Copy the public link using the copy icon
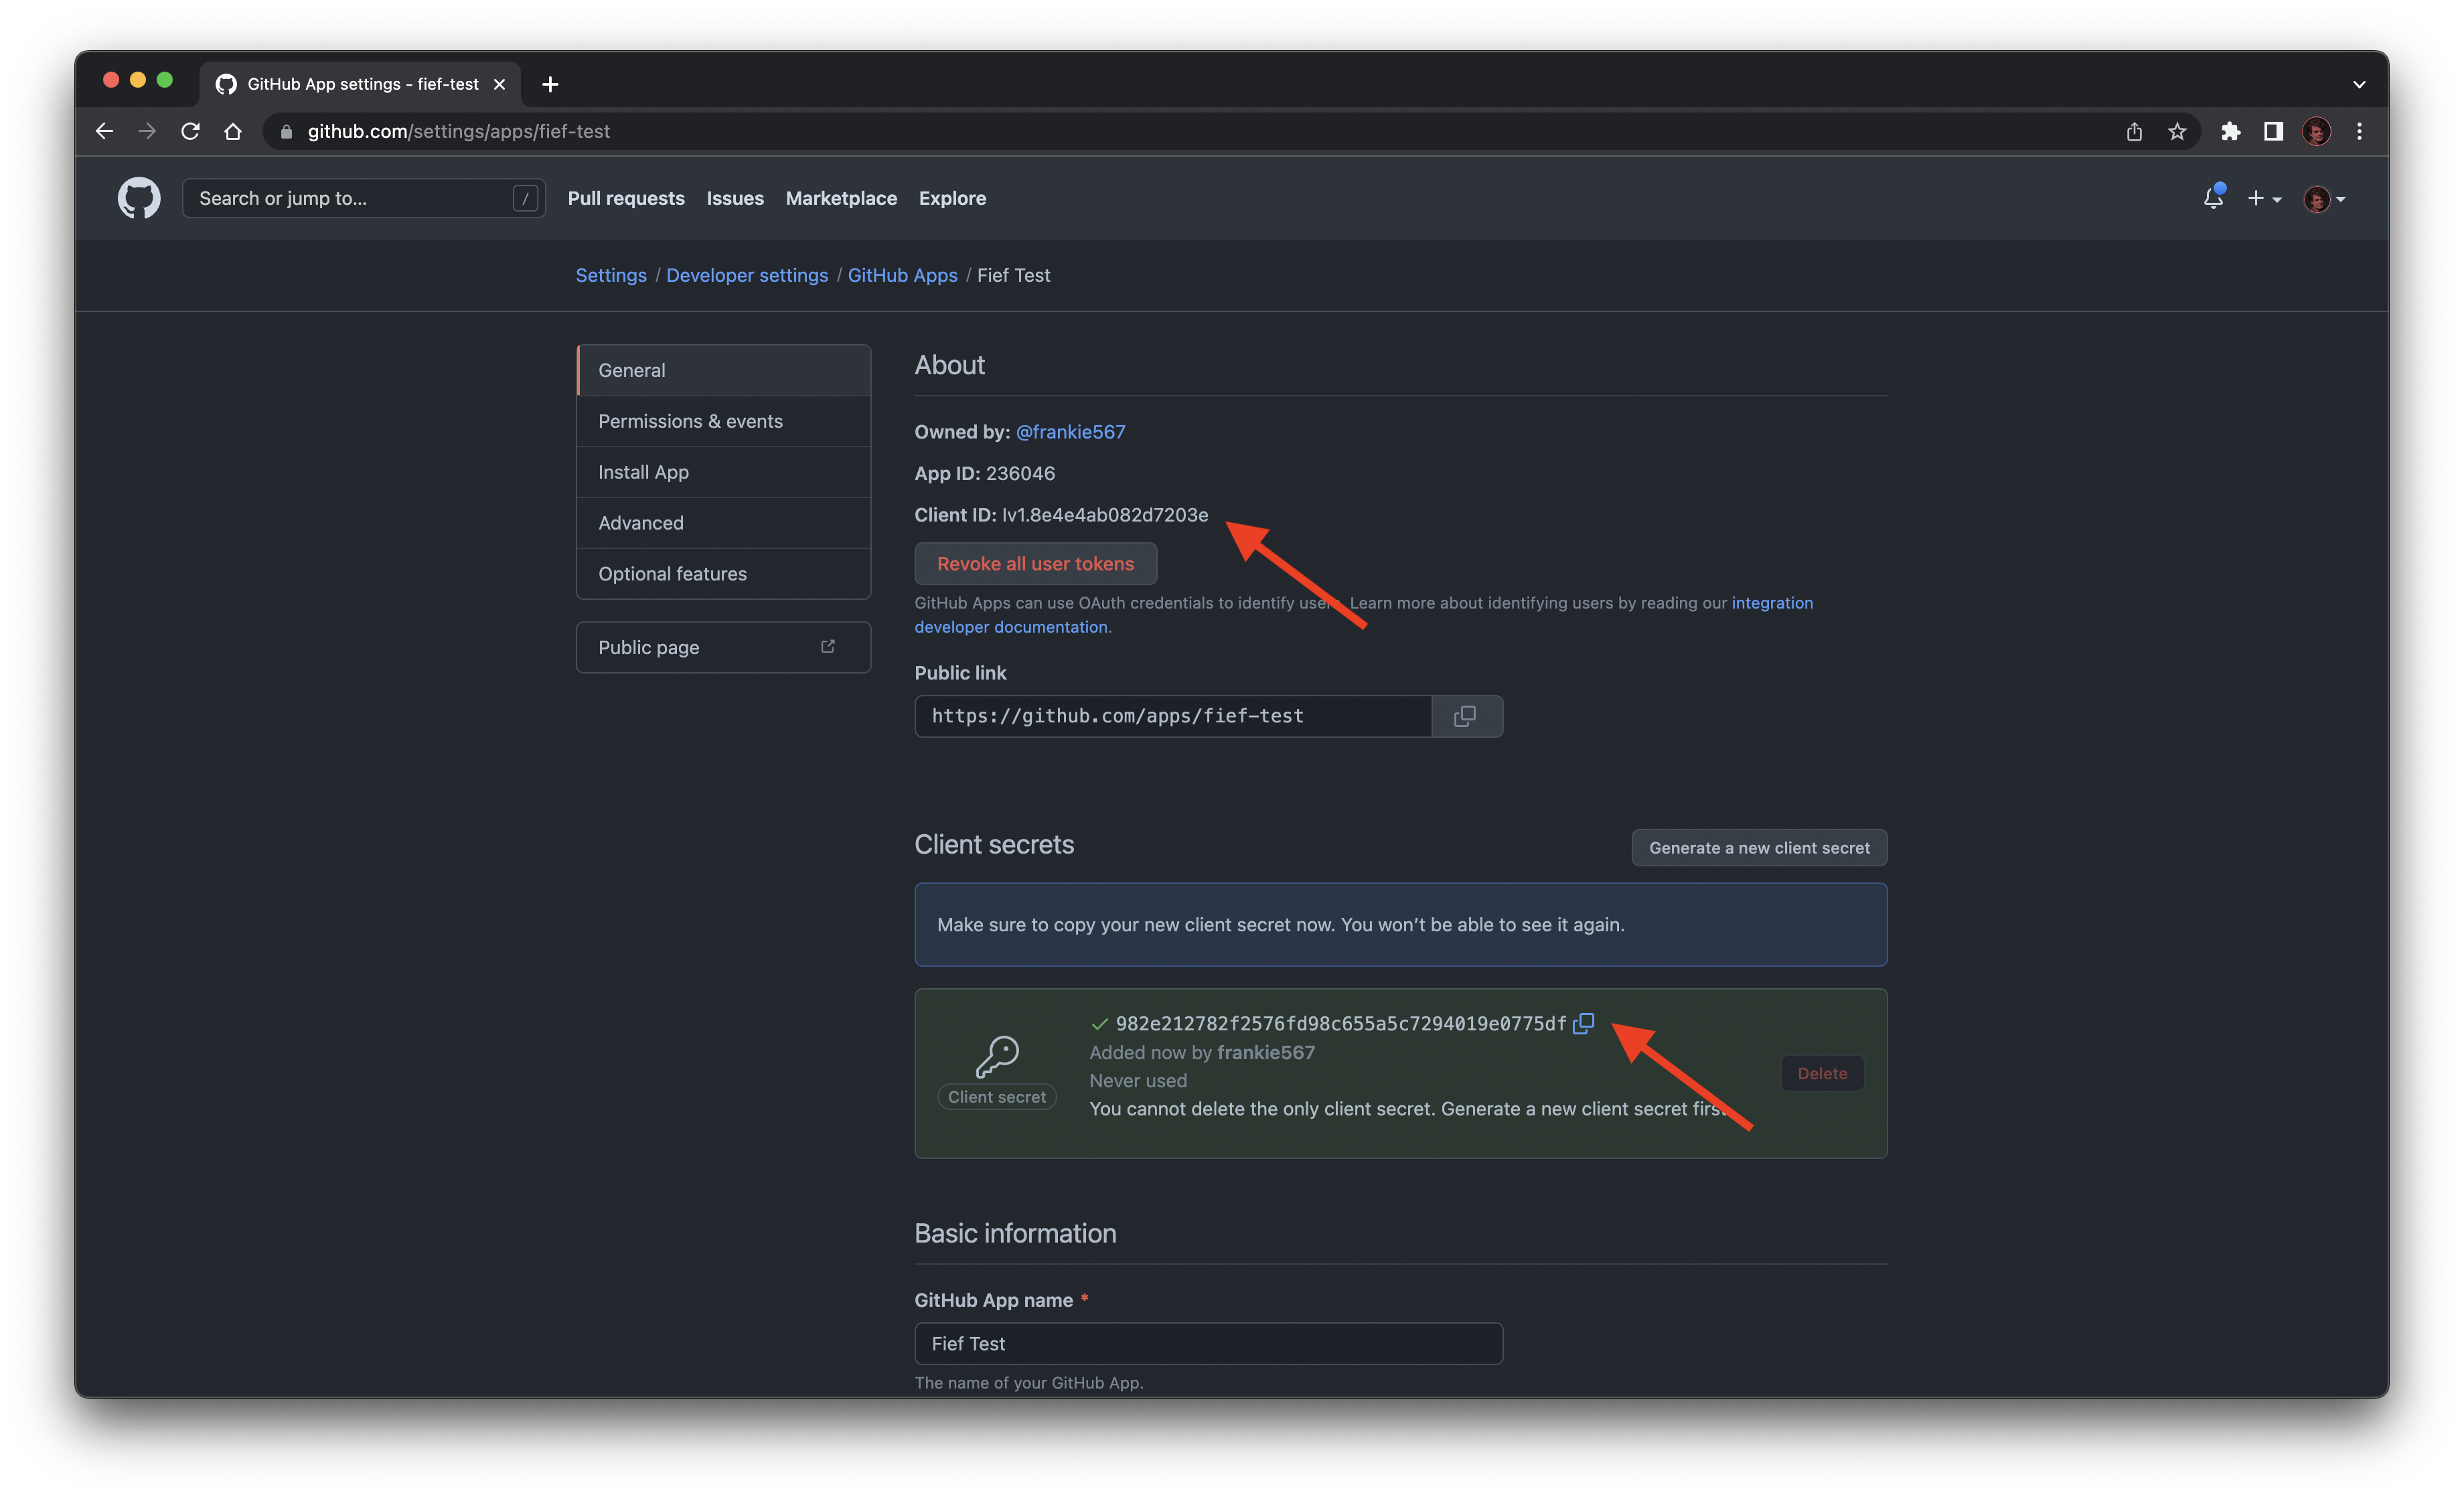Screen dimensions: 2464x1497 click(1466, 716)
